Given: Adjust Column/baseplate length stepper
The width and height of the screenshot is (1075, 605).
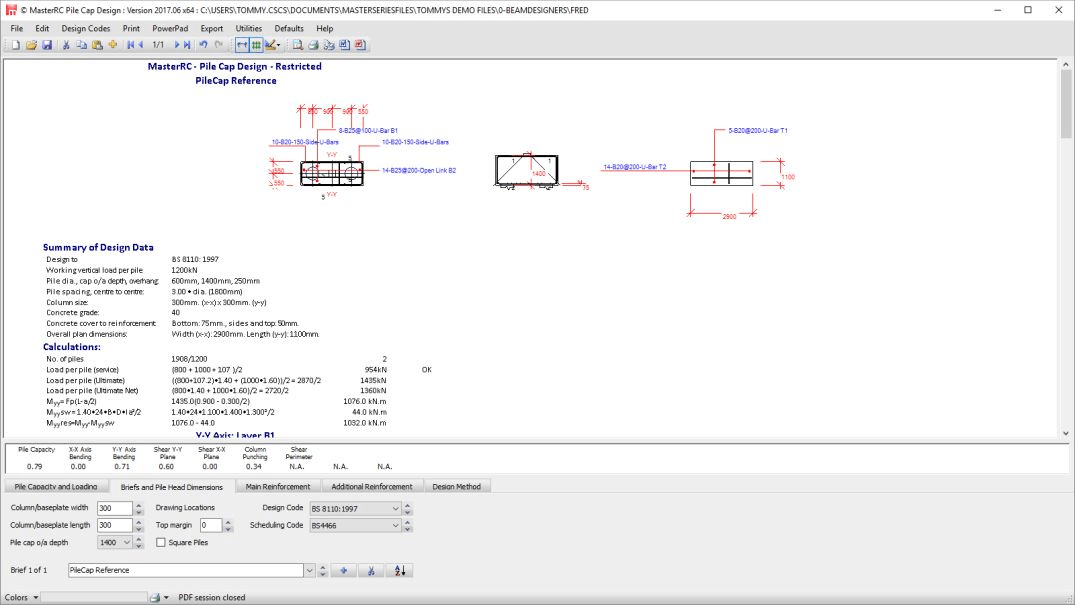Looking at the screenshot, I should tap(139, 525).
